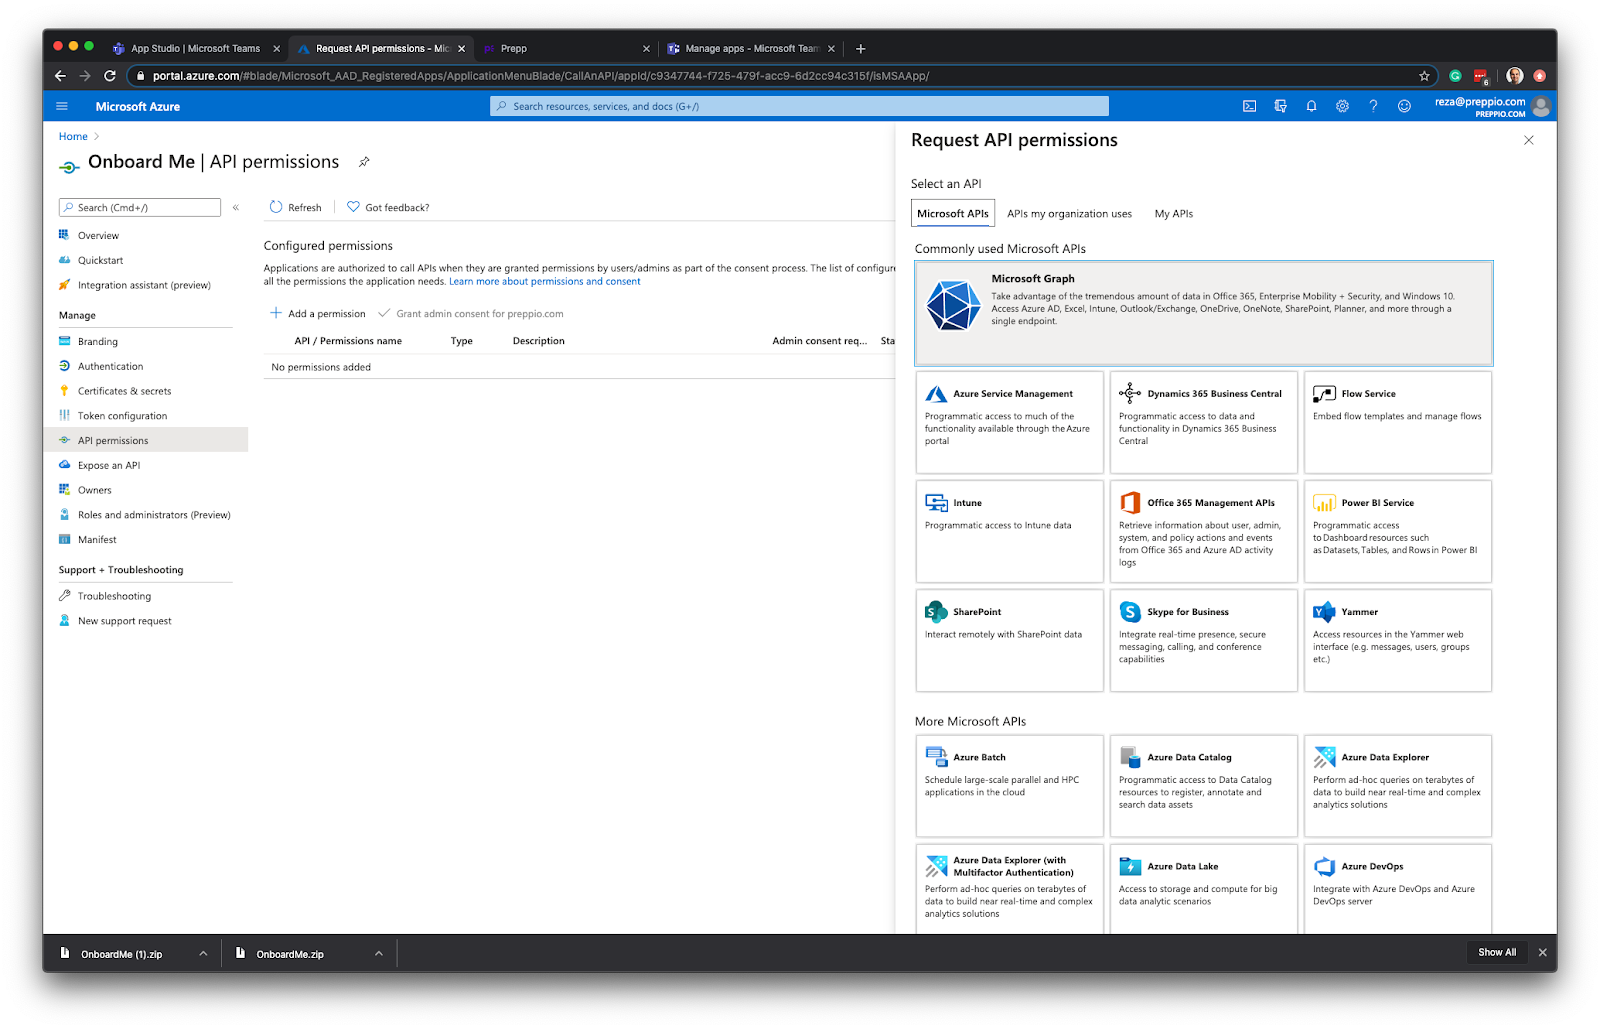Pick the Power BI Service API
Image resolution: width=1600 pixels, height=1029 pixels.
click(x=1397, y=530)
